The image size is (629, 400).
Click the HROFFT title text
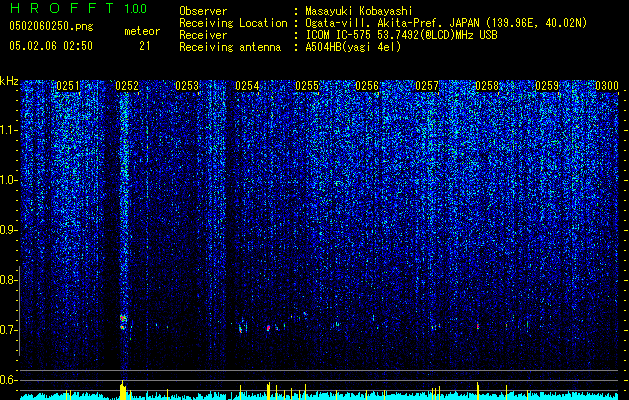point(62,8)
